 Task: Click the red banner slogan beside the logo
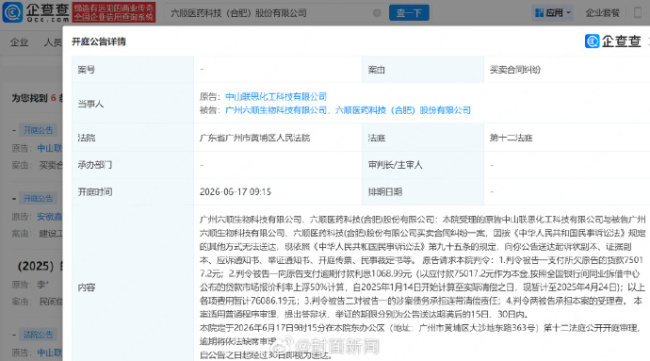(x=114, y=12)
